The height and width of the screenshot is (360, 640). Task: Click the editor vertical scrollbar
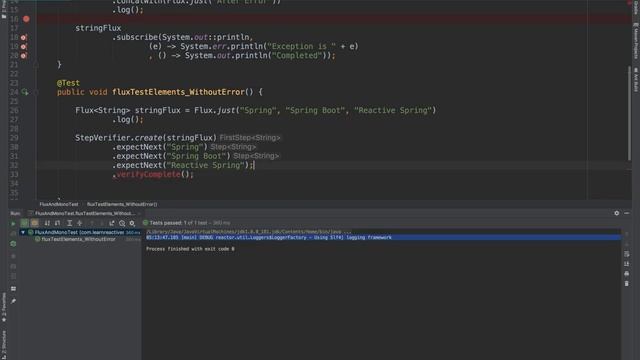tap(629, 113)
